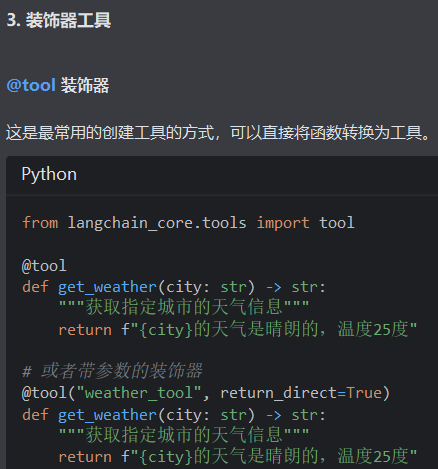Screen dimensions: 438x469
Task: Click the last 'return f"{city}' line
Action: click(x=238, y=457)
